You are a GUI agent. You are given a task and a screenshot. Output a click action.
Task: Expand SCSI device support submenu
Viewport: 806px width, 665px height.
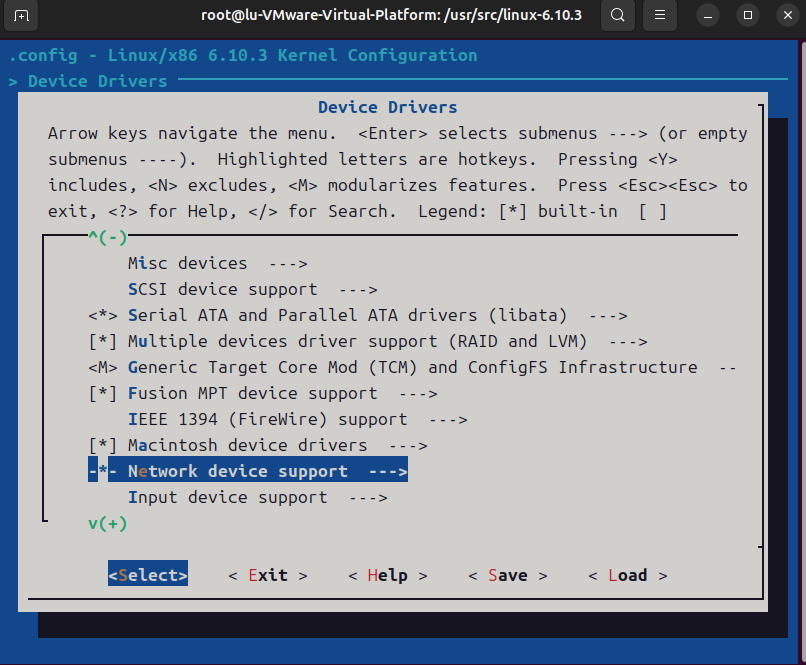[x=252, y=290]
